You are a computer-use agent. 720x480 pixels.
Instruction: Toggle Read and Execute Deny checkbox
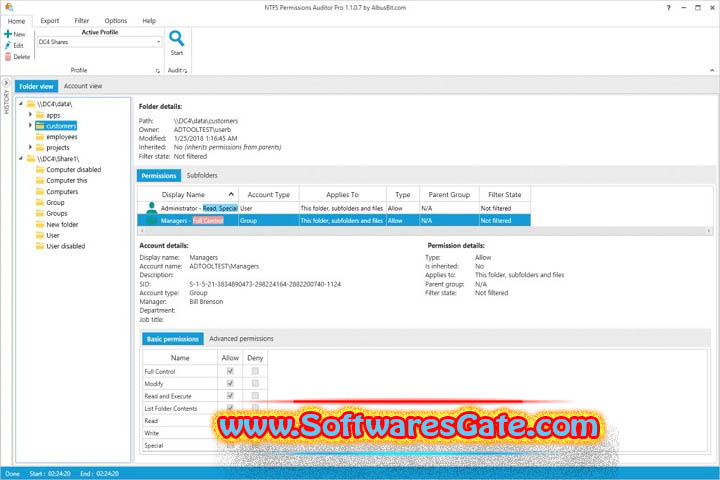(x=255, y=396)
